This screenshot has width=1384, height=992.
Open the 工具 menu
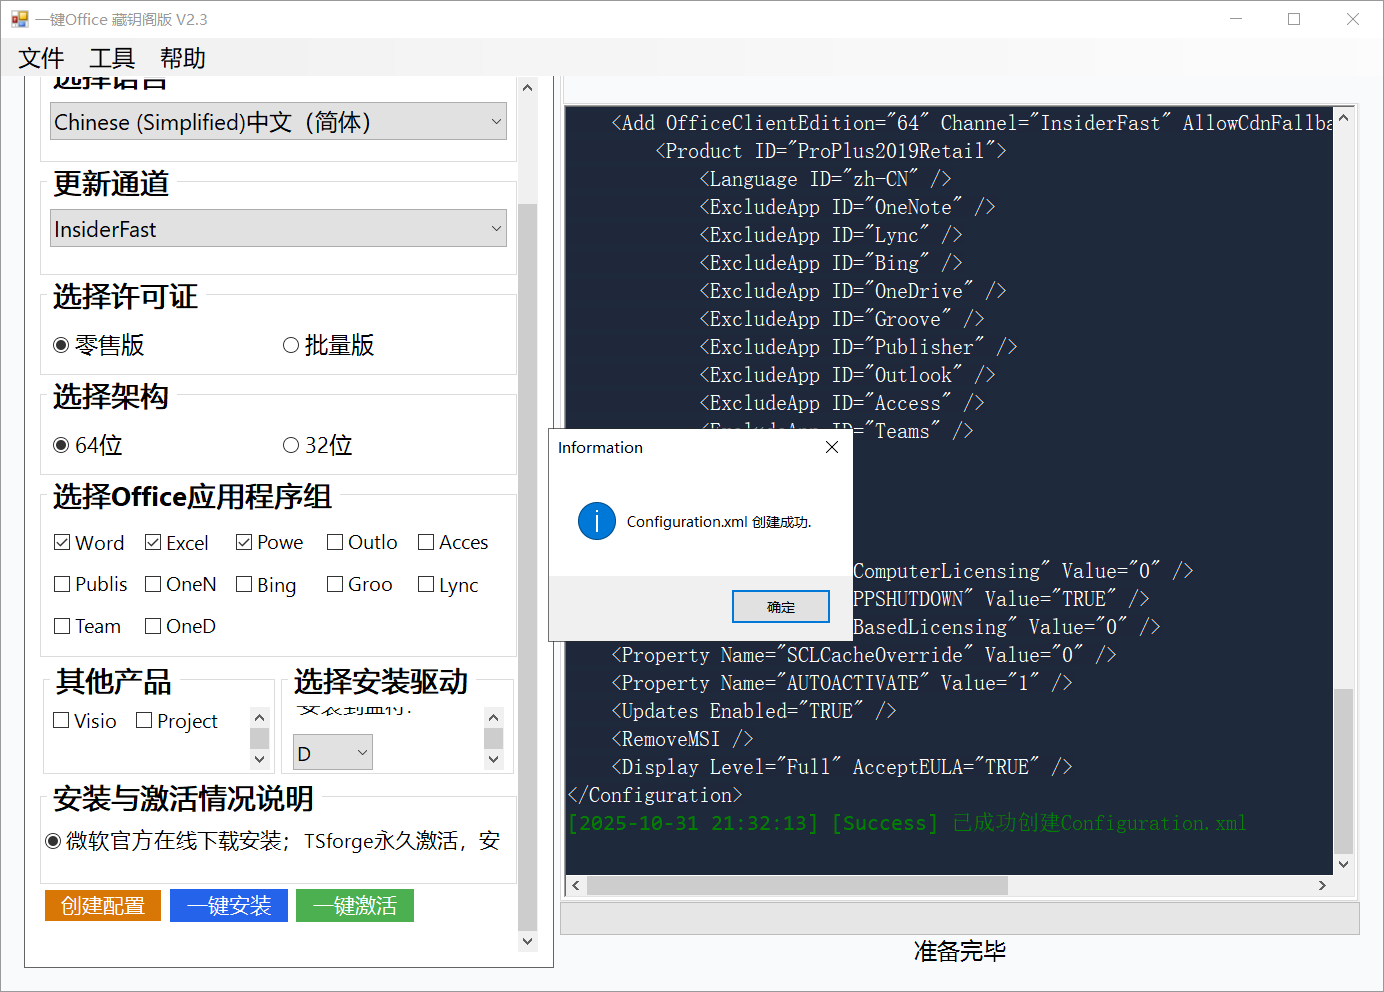click(110, 58)
